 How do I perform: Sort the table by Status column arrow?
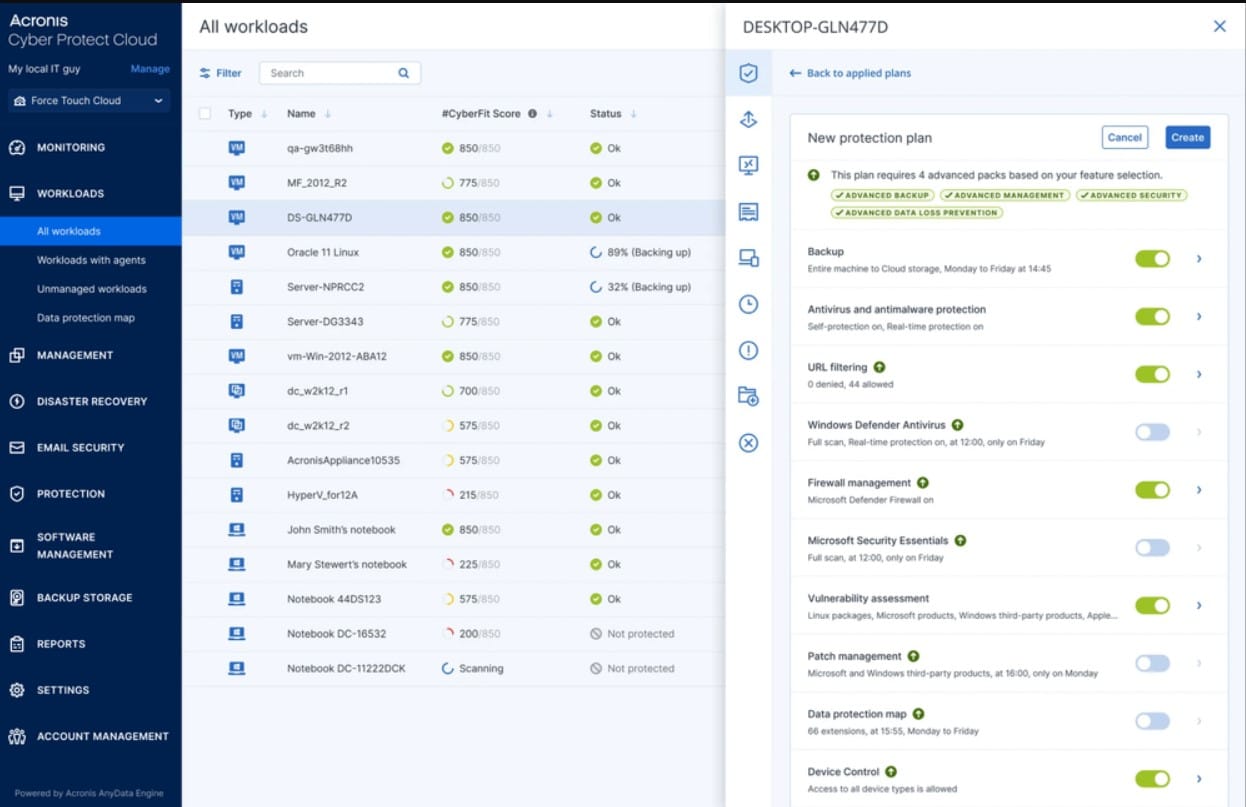(x=634, y=114)
